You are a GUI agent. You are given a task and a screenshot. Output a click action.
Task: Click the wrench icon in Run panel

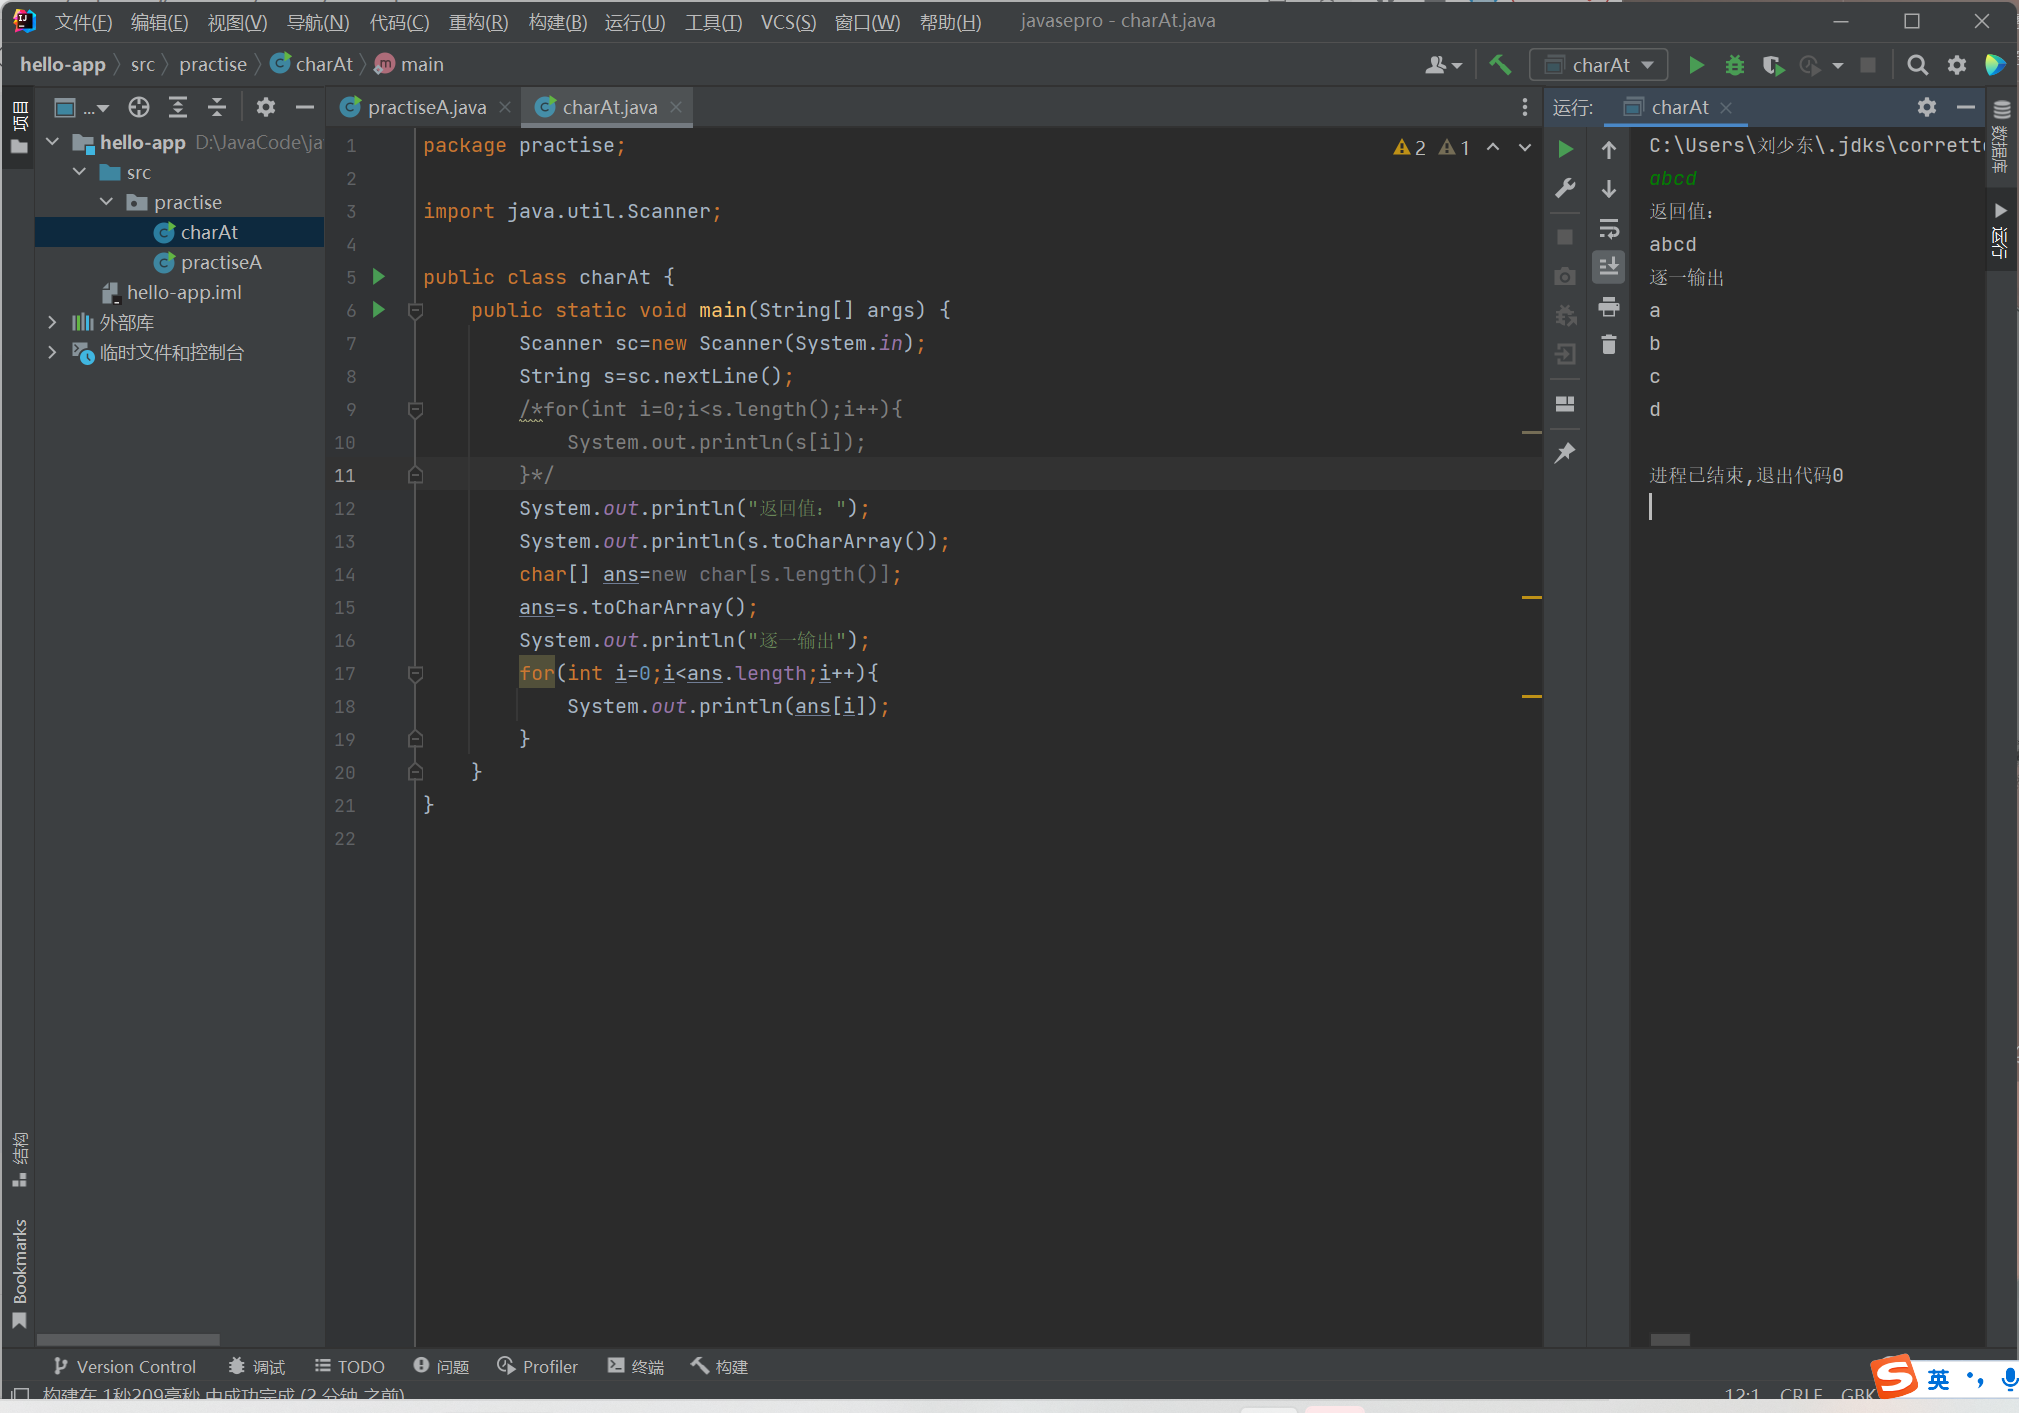click(x=1565, y=188)
